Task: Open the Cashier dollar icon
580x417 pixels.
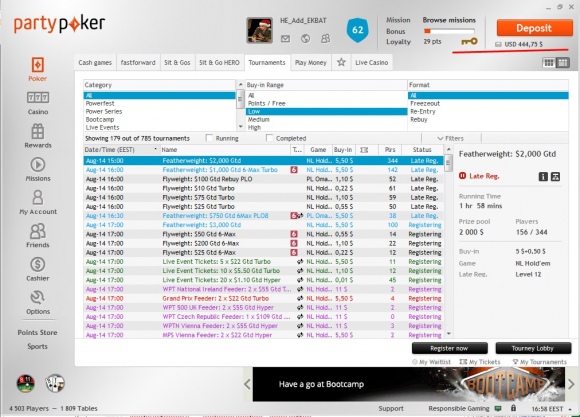Action: point(38,264)
